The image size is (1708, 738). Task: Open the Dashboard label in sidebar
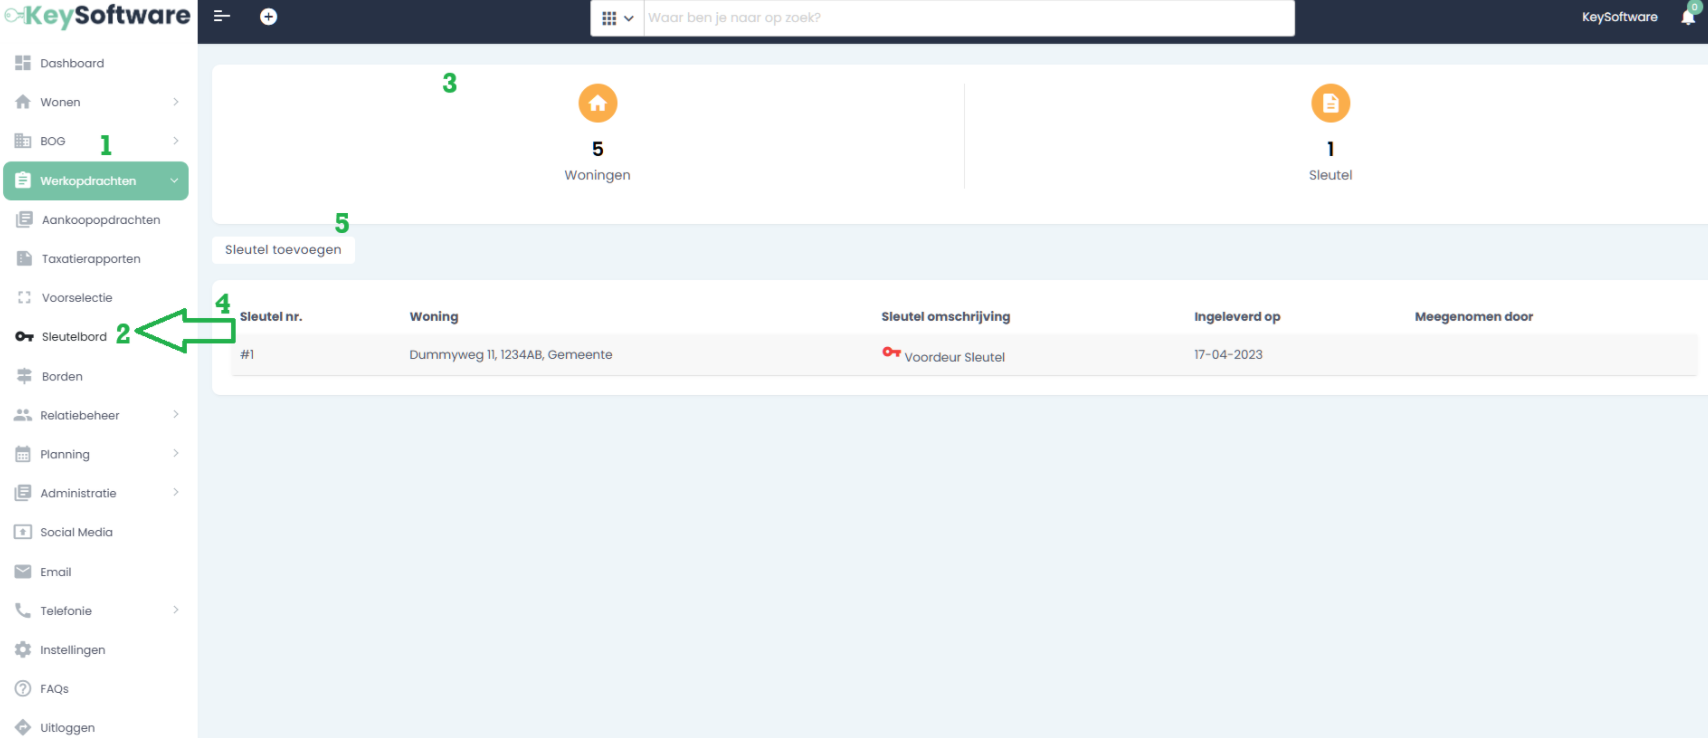(72, 63)
